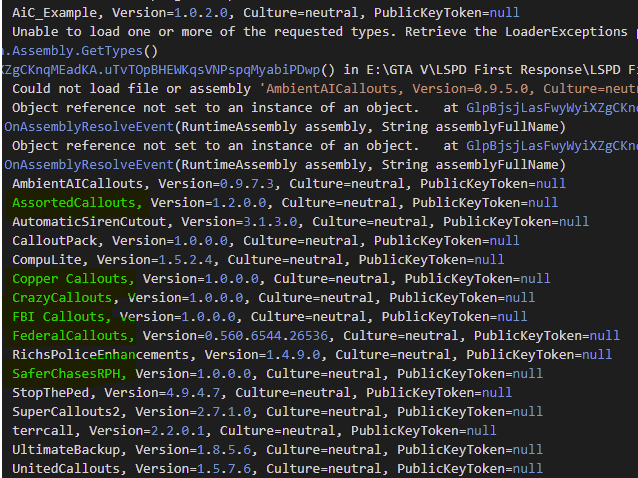Select version '3.1.3.0' of AutomaticSirenCutout
The image size is (638, 478).
click(x=270, y=222)
